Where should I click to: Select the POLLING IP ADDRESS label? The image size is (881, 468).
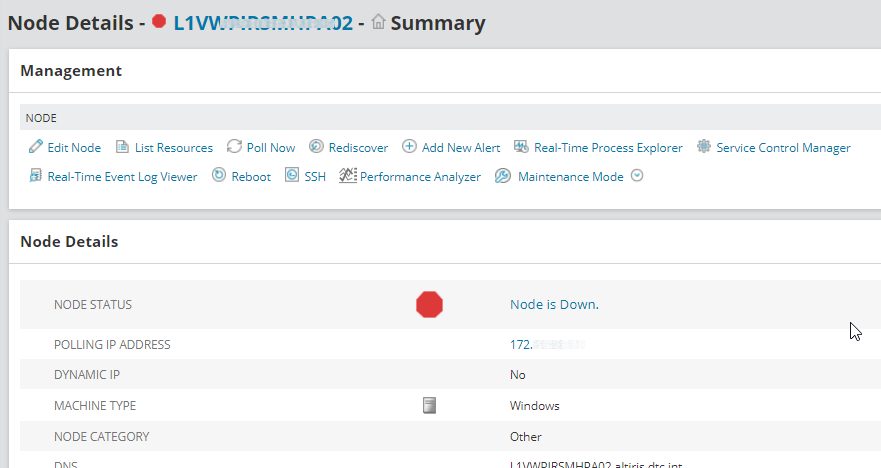point(112,344)
